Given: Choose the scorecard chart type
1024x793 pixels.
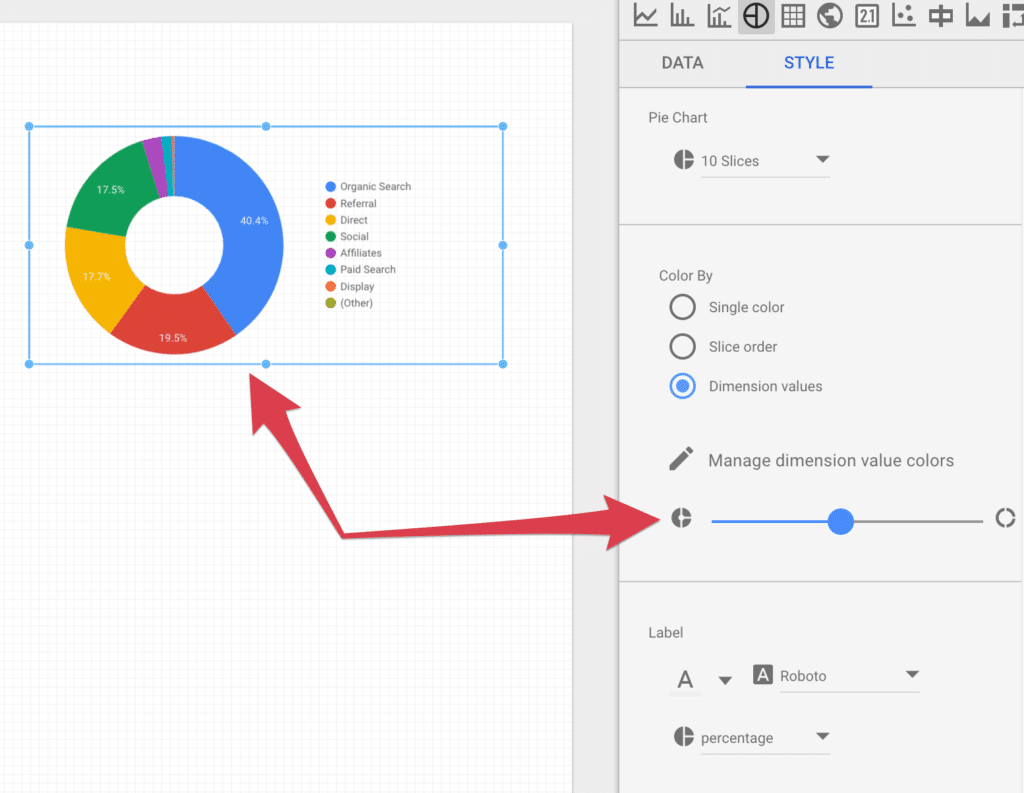Looking at the screenshot, I should click(866, 16).
